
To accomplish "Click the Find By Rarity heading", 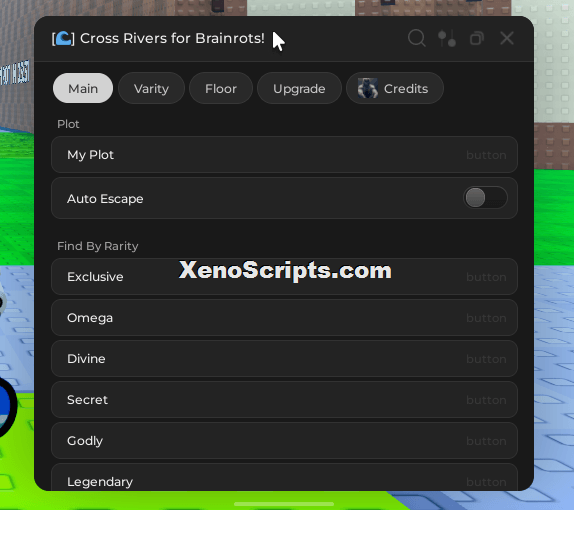I will [x=97, y=246].
